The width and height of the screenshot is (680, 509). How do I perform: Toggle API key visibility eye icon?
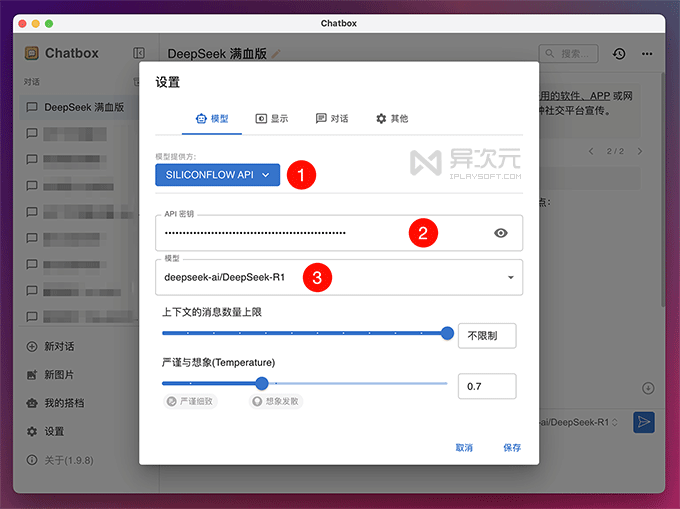500,233
